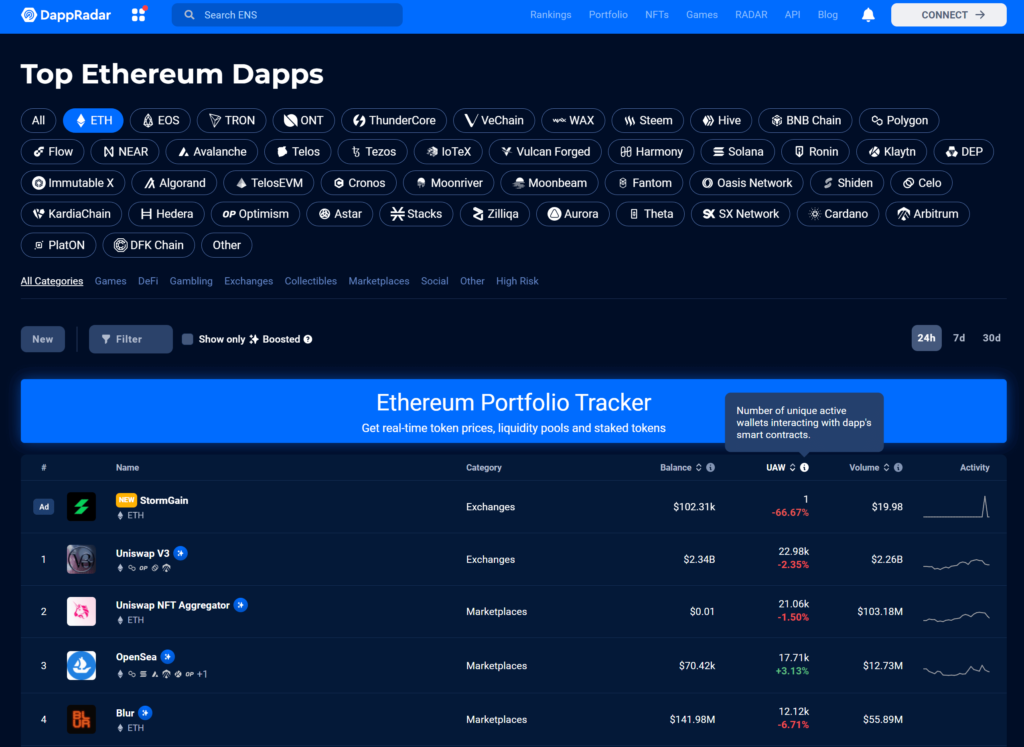The image size is (1024, 747).
Task: Show the Collectibles category
Action: click(311, 281)
